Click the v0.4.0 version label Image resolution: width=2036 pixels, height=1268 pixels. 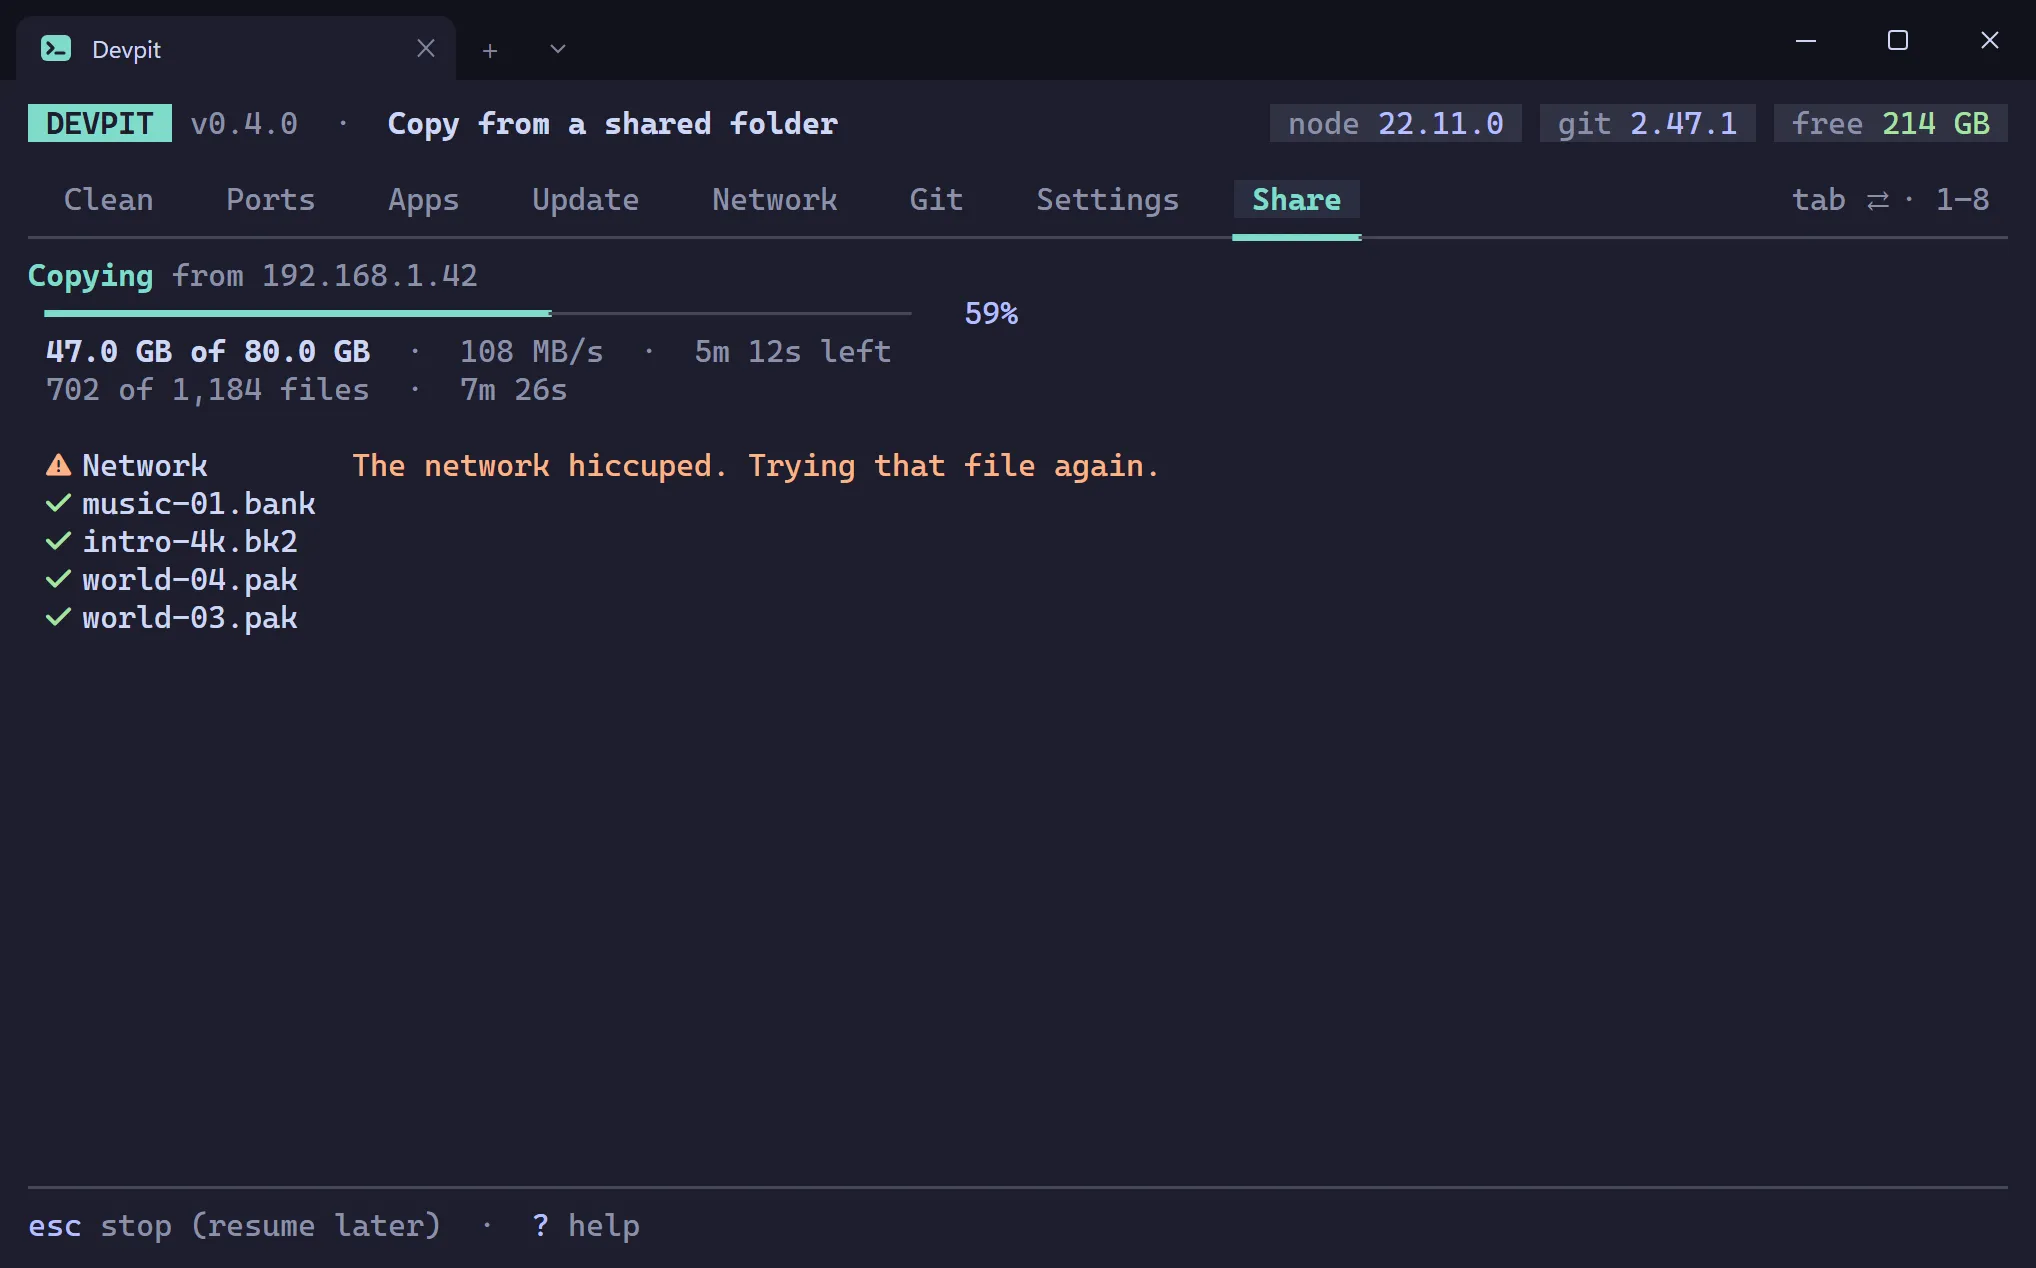point(244,124)
